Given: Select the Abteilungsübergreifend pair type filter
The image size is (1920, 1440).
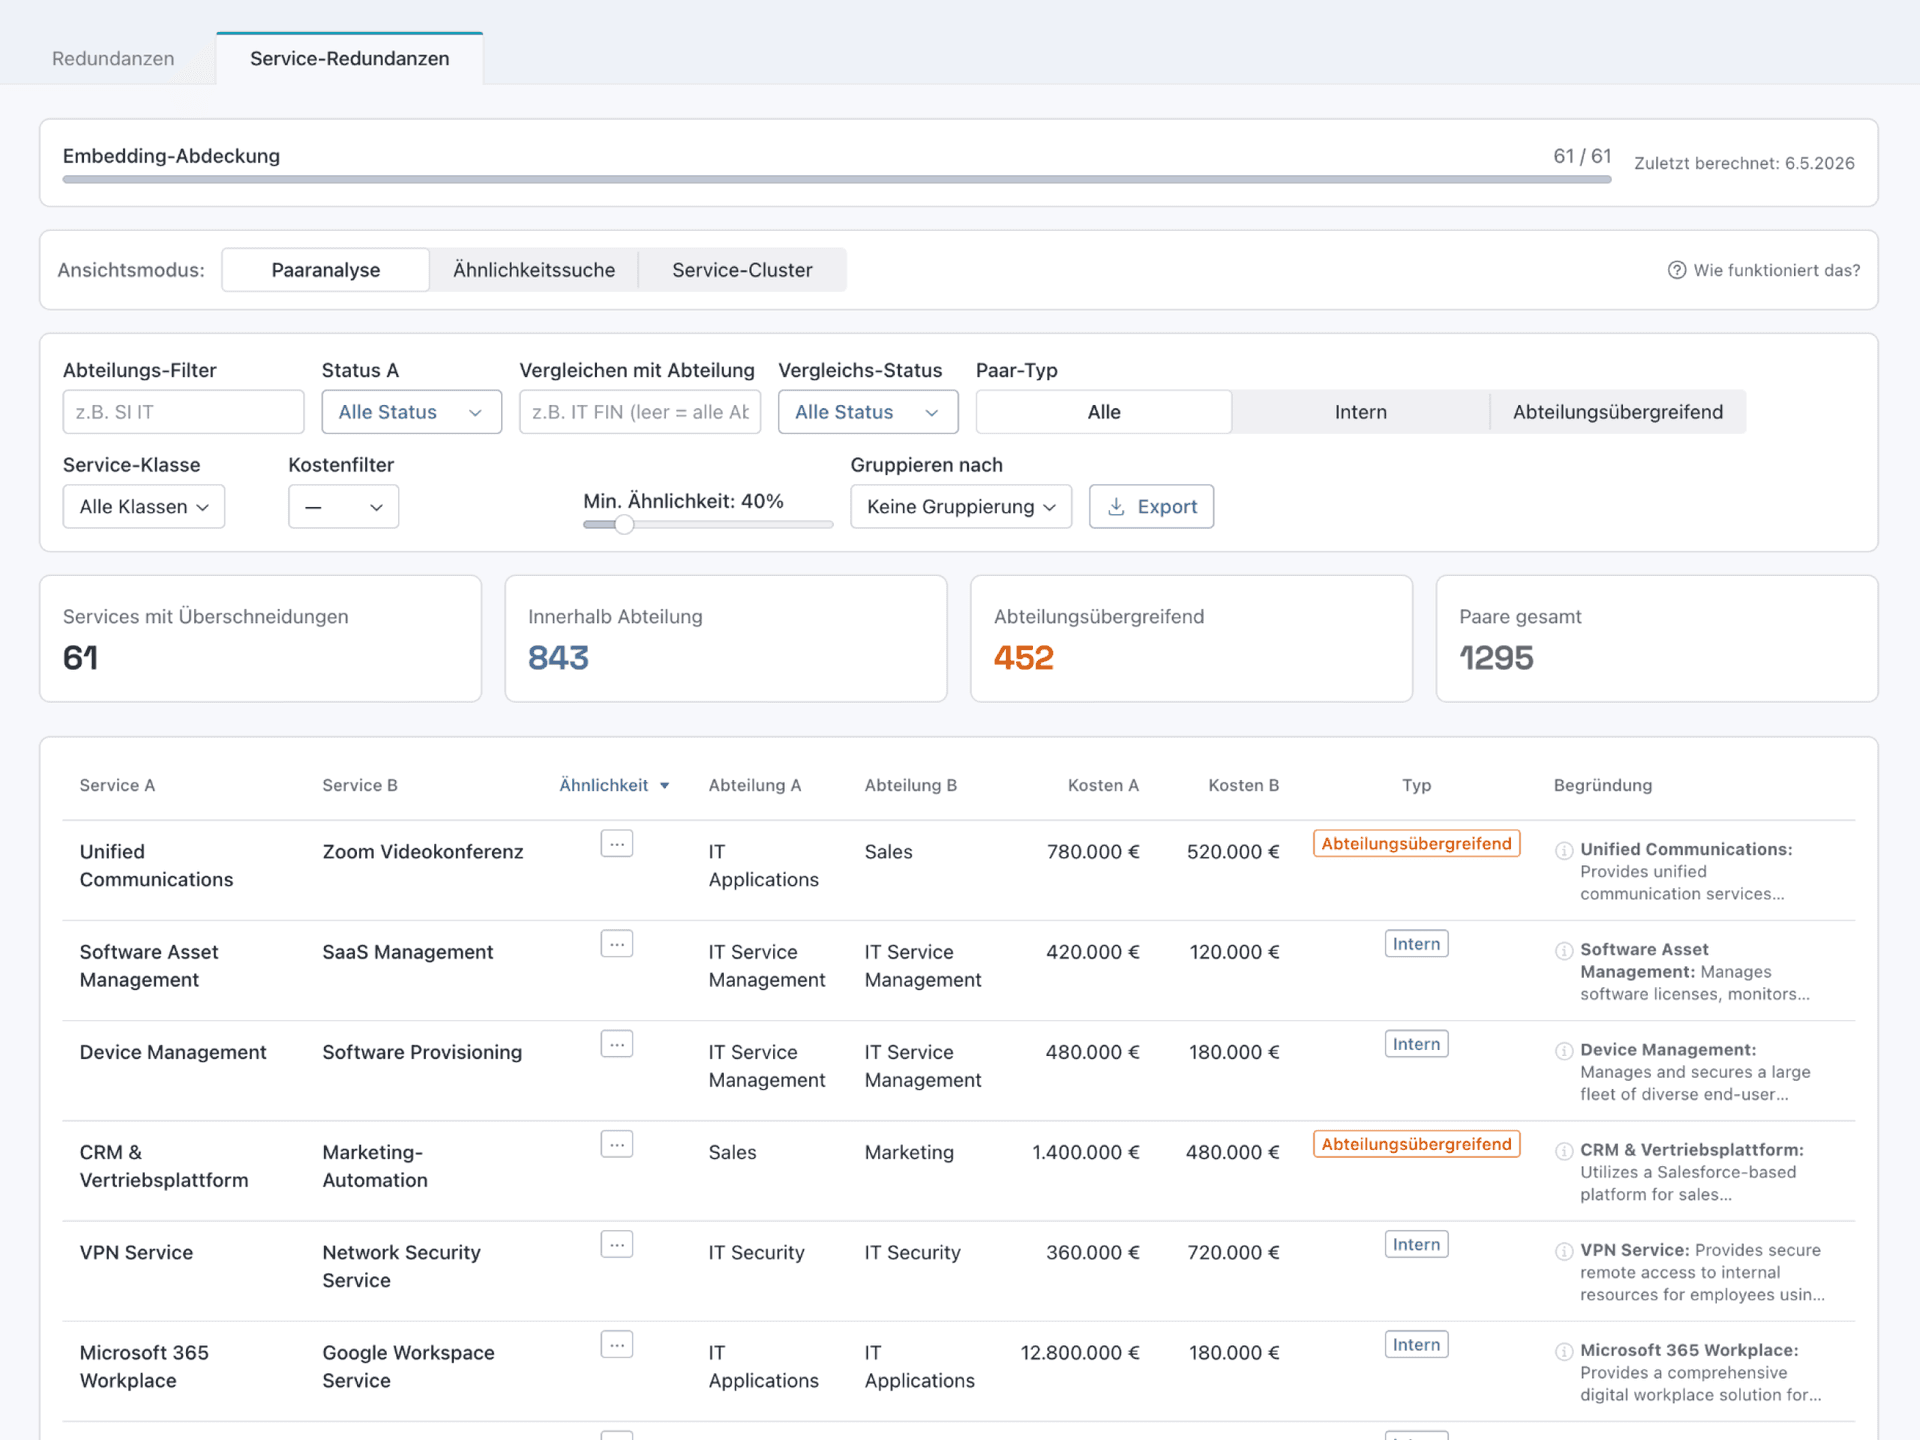Looking at the screenshot, I should pyautogui.click(x=1617, y=412).
